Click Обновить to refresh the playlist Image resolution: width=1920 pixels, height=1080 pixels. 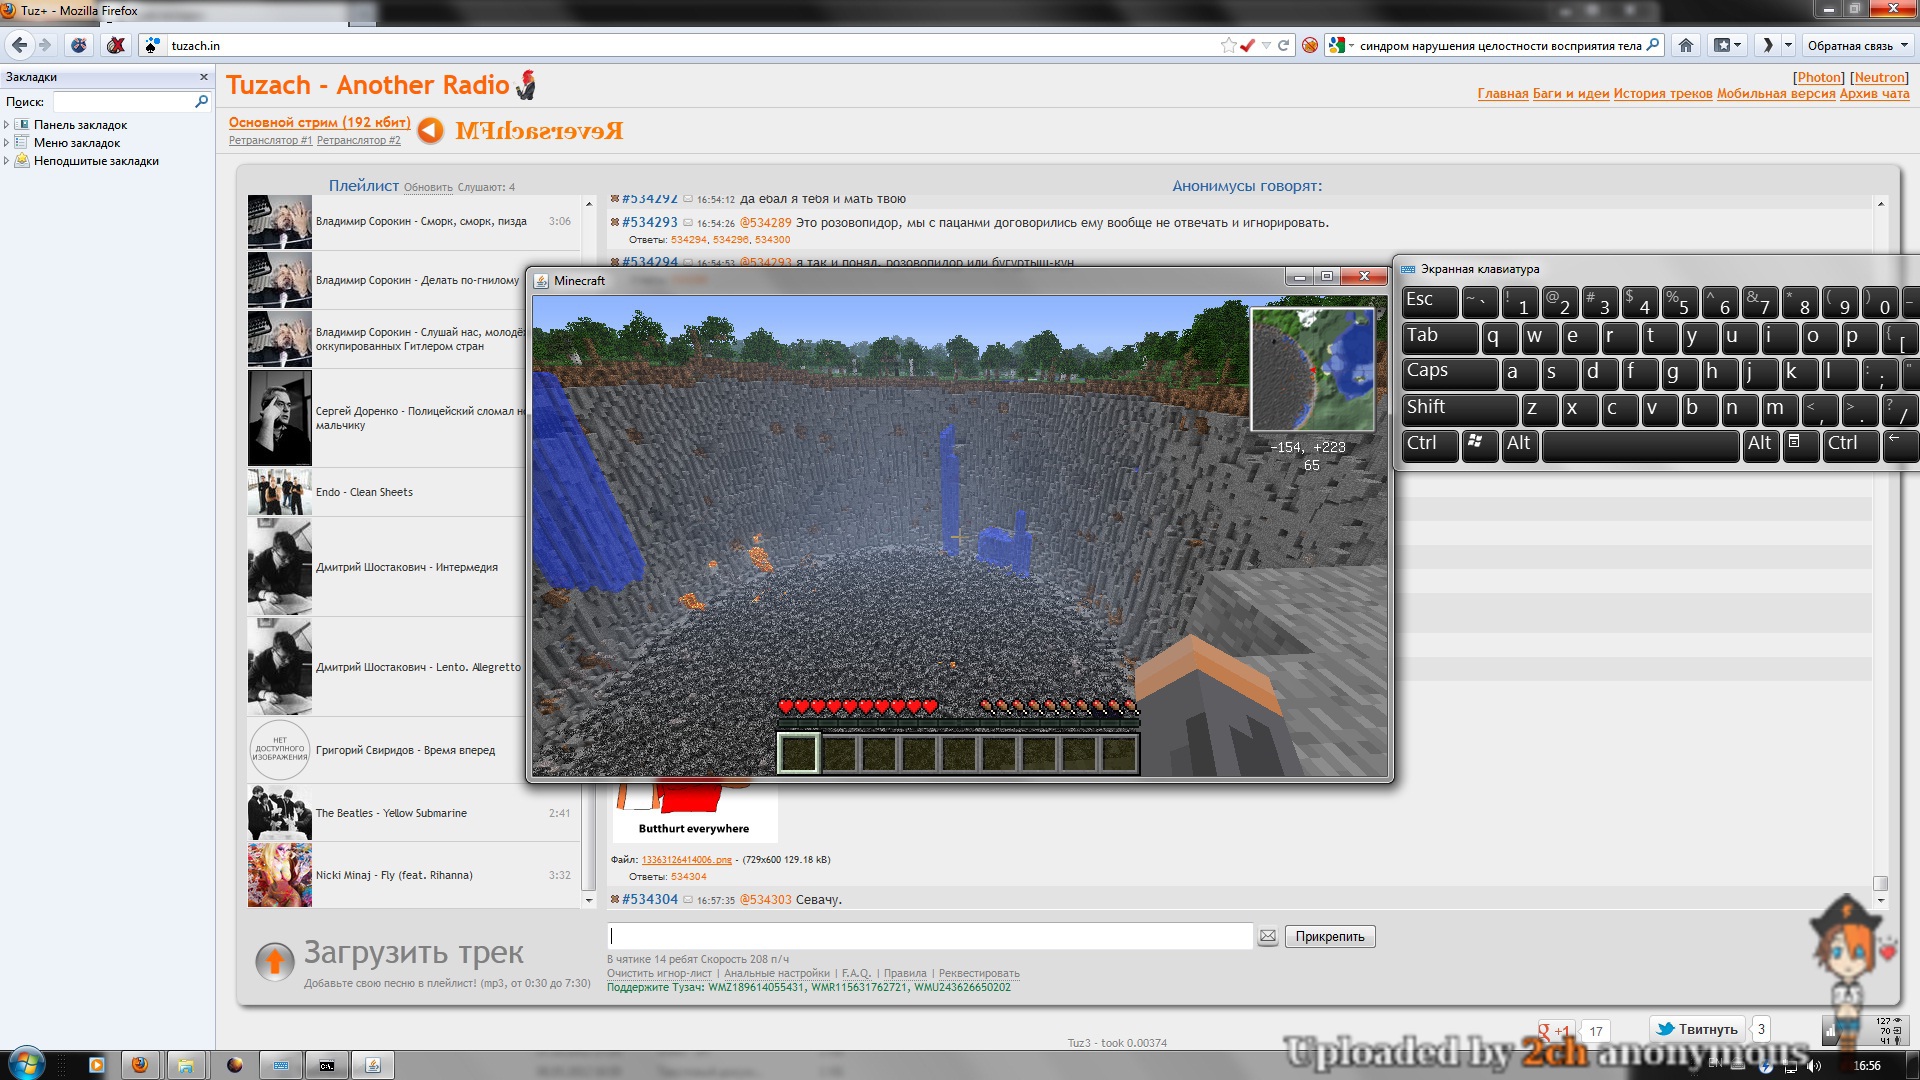pyautogui.click(x=428, y=188)
